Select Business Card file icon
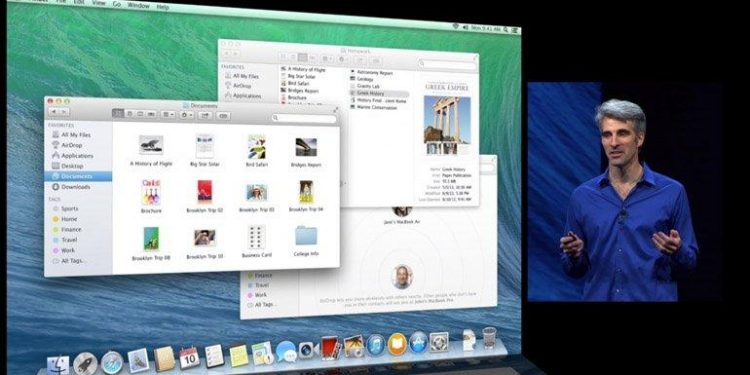 [257, 237]
